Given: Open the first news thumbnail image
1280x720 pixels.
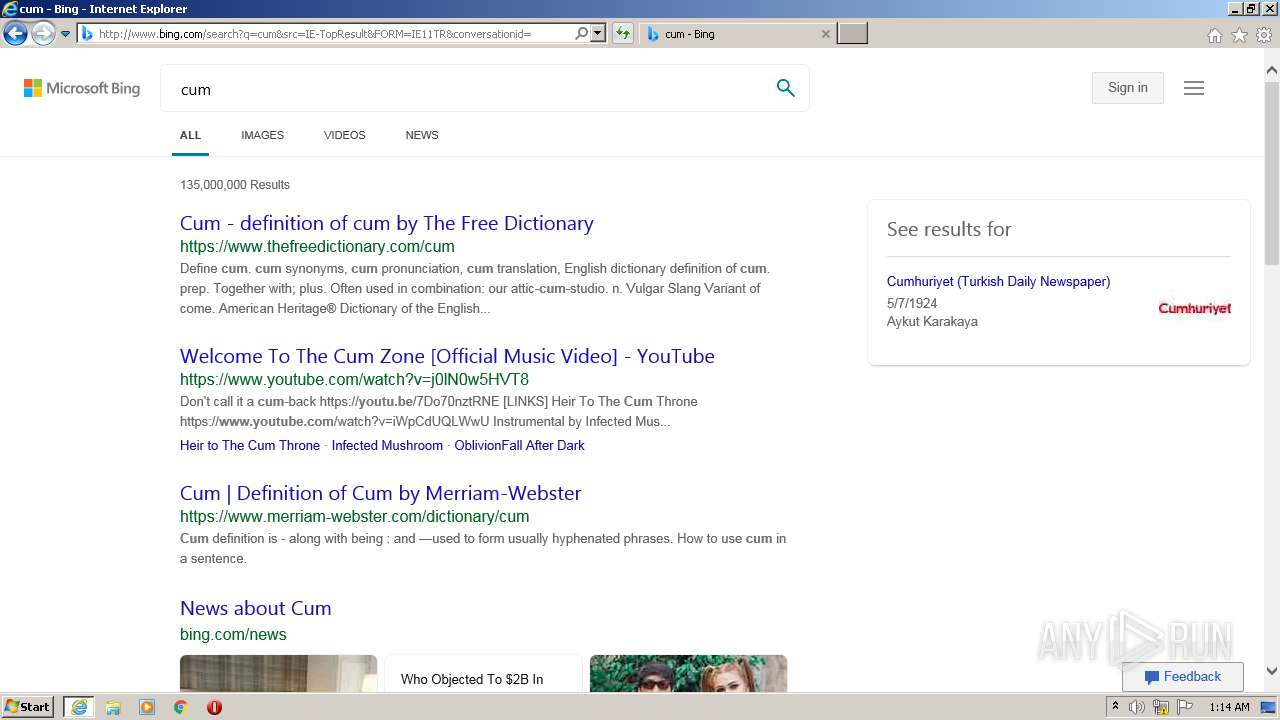Looking at the screenshot, I should tap(278, 673).
